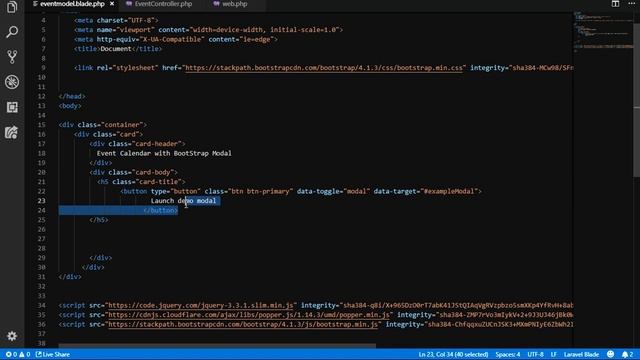Click the minimap code overview
Screen dimensions: 640x360
tap(603, 33)
